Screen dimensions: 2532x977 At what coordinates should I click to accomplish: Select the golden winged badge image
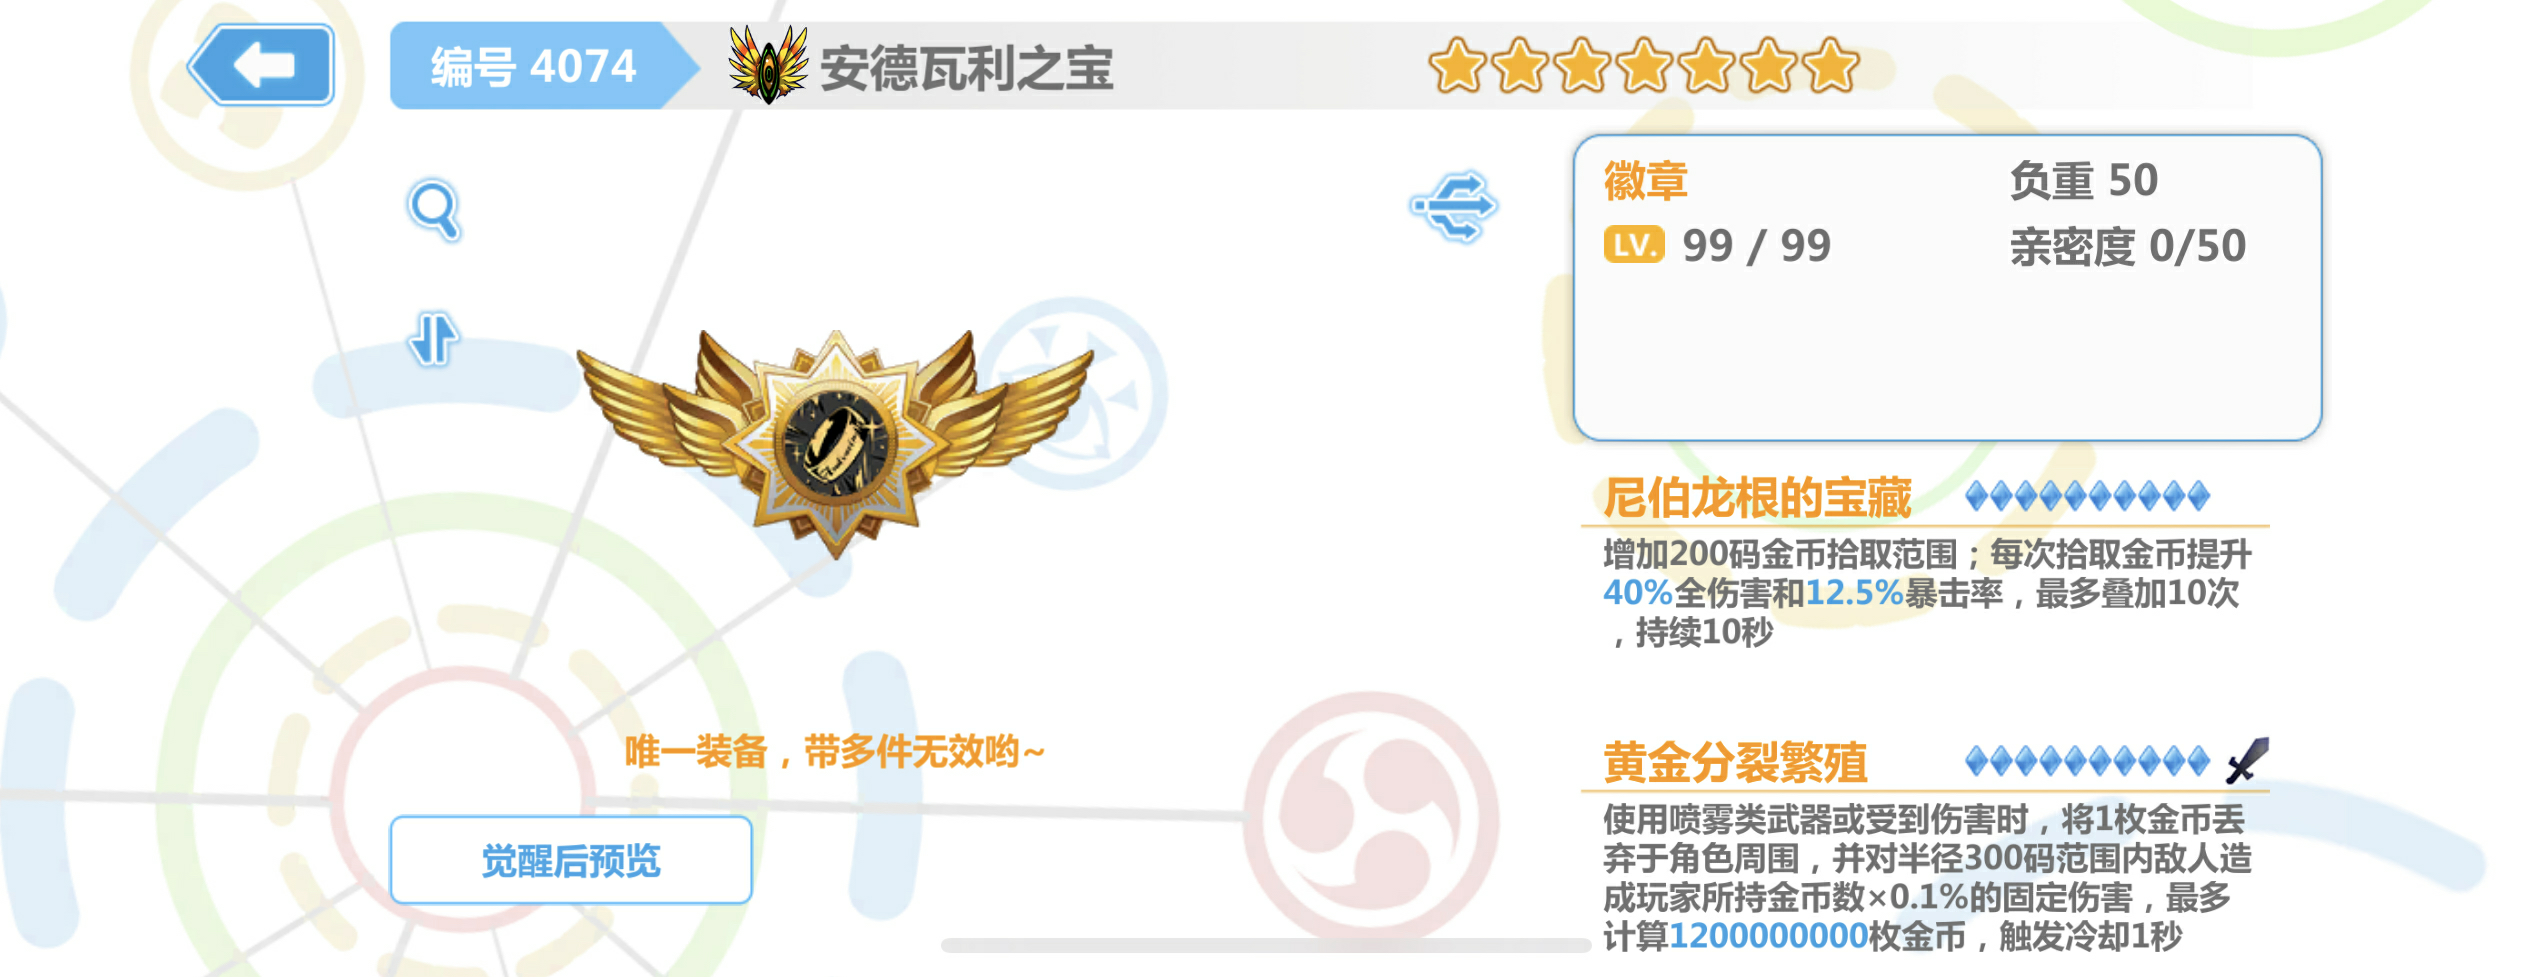coord(835,442)
